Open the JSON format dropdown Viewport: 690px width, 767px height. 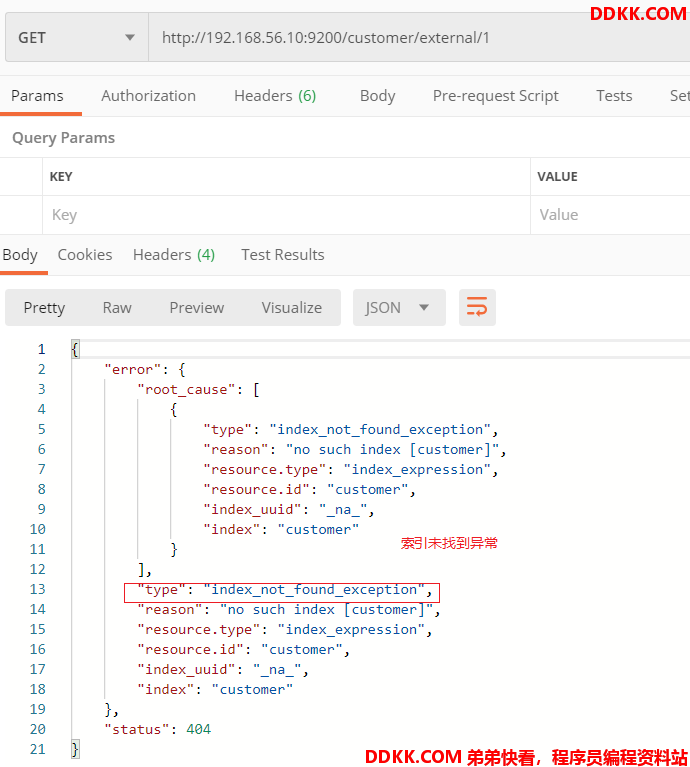click(399, 308)
